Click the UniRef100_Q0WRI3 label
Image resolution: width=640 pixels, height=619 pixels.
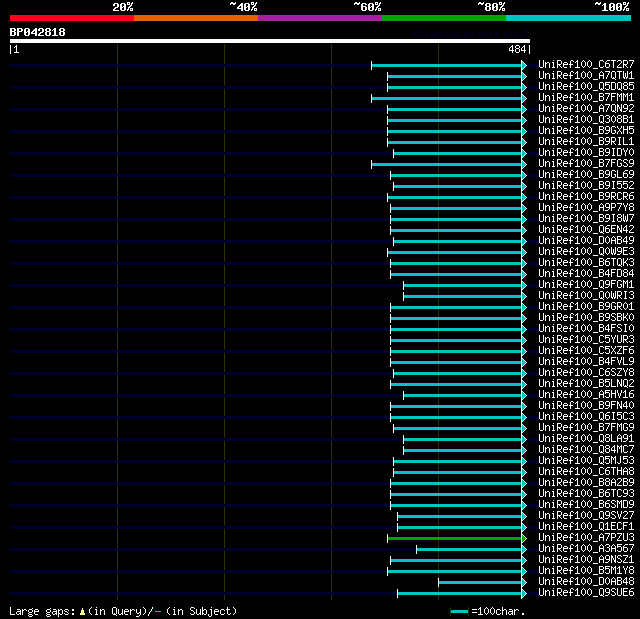(586, 296)
